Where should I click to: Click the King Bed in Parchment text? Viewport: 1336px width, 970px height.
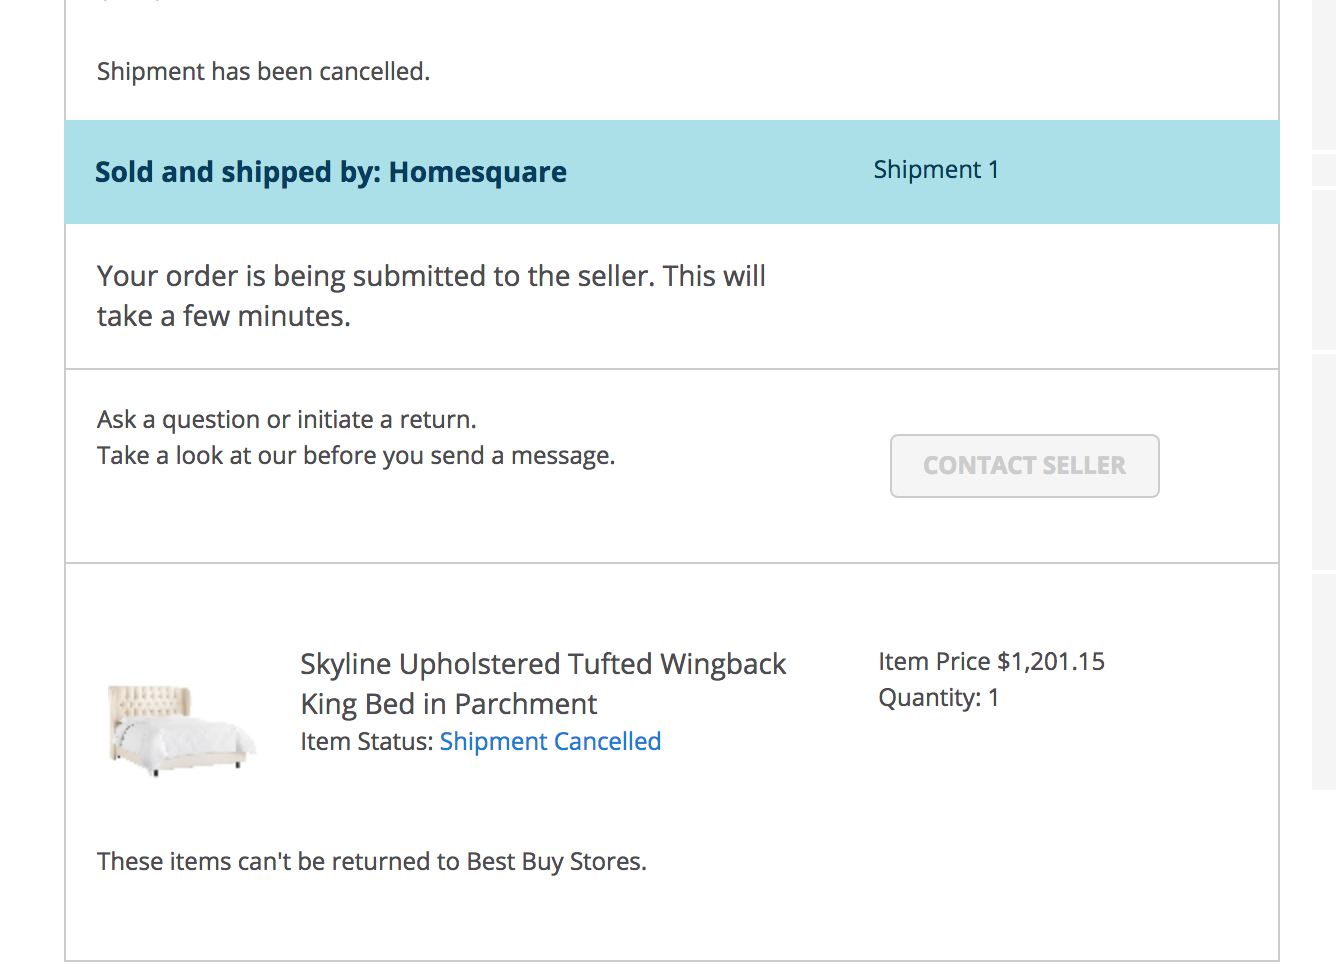click(448, 704)
